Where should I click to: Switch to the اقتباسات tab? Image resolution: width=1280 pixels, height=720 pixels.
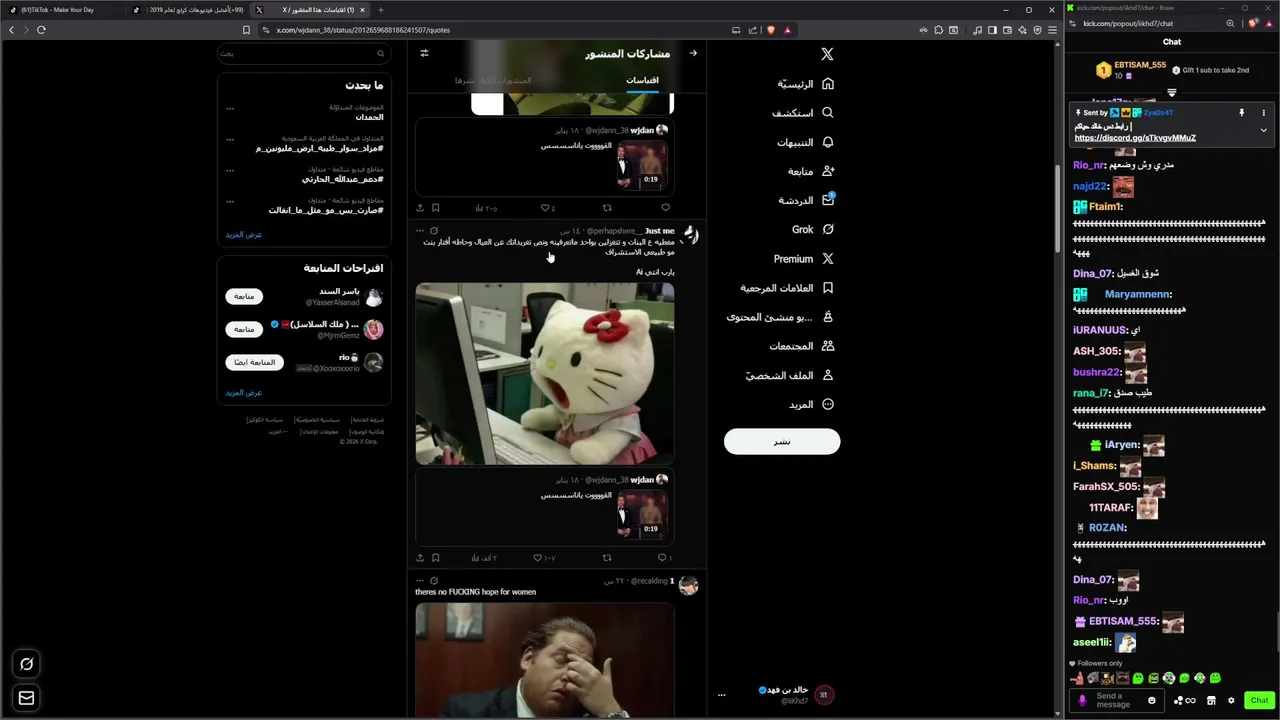click(642, 80)
